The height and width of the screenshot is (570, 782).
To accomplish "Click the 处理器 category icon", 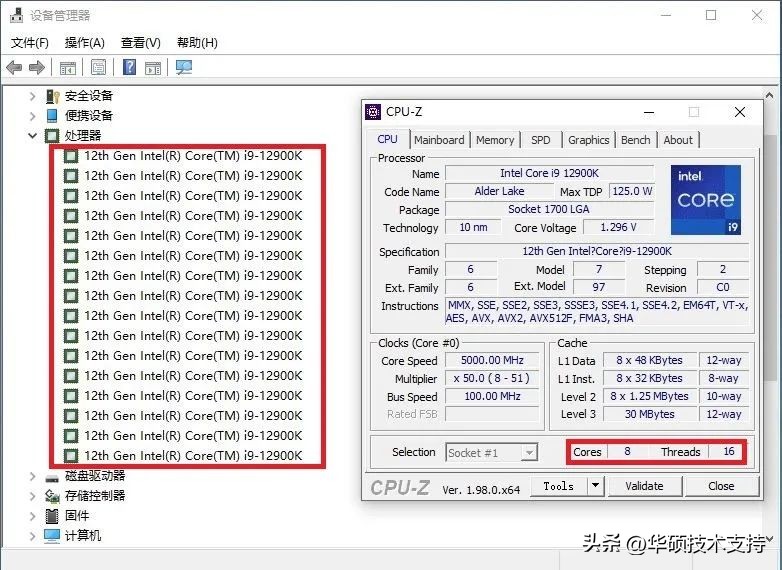I will pyautogui.click(x=51, y=136).
